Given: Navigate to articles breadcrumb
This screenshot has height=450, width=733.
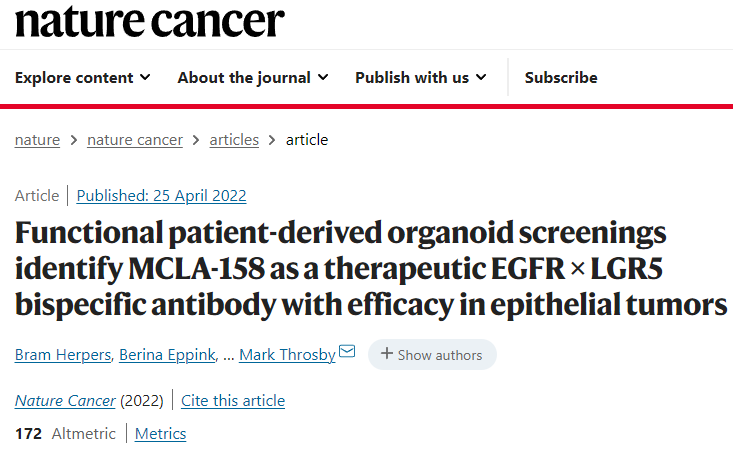Looking at the screenshot, I should (x=234, y=140).
